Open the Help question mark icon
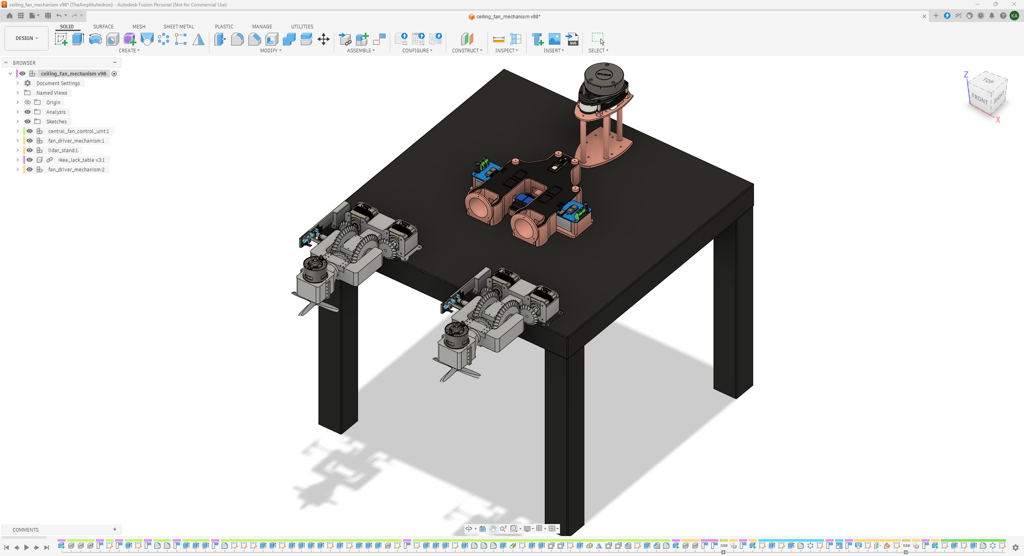 [x=1002, y=16]
